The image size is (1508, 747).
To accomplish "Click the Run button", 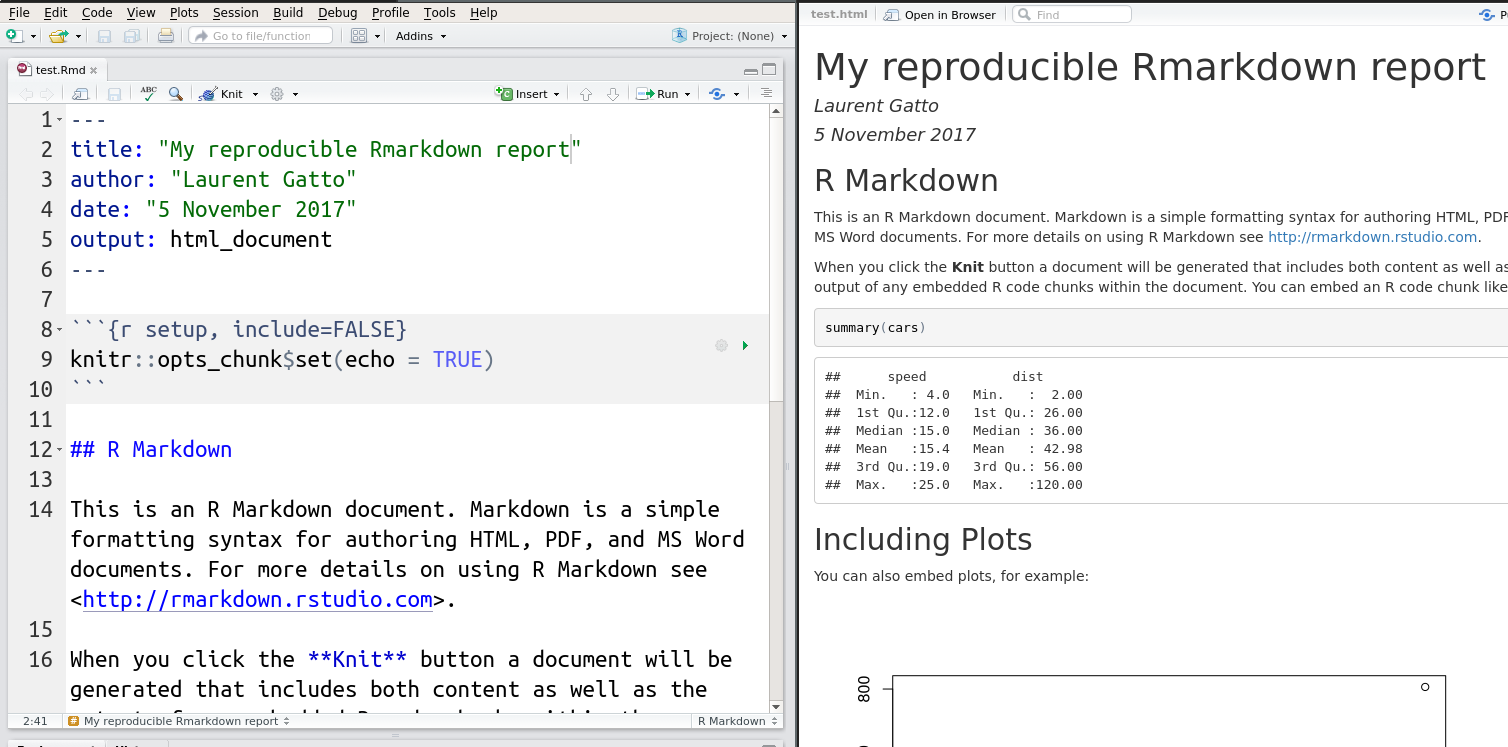I will (x=660, y=94).
